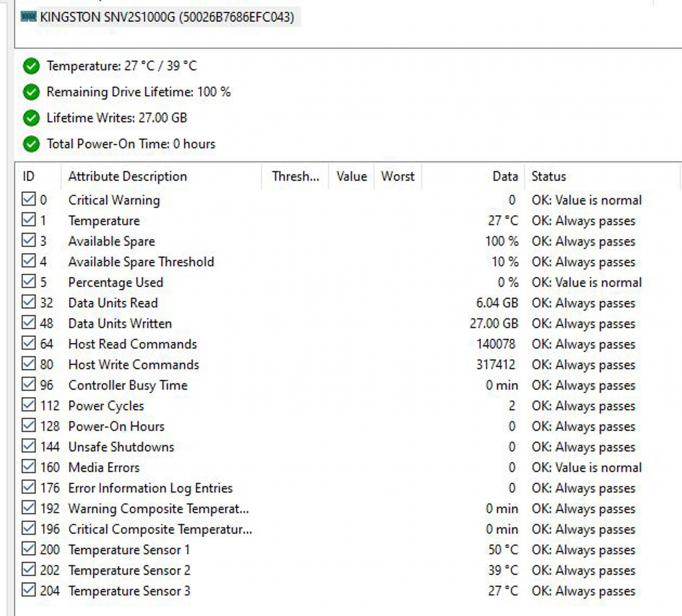Uncheck the Critical Warning attribute checkbox

tap(29, 199)
